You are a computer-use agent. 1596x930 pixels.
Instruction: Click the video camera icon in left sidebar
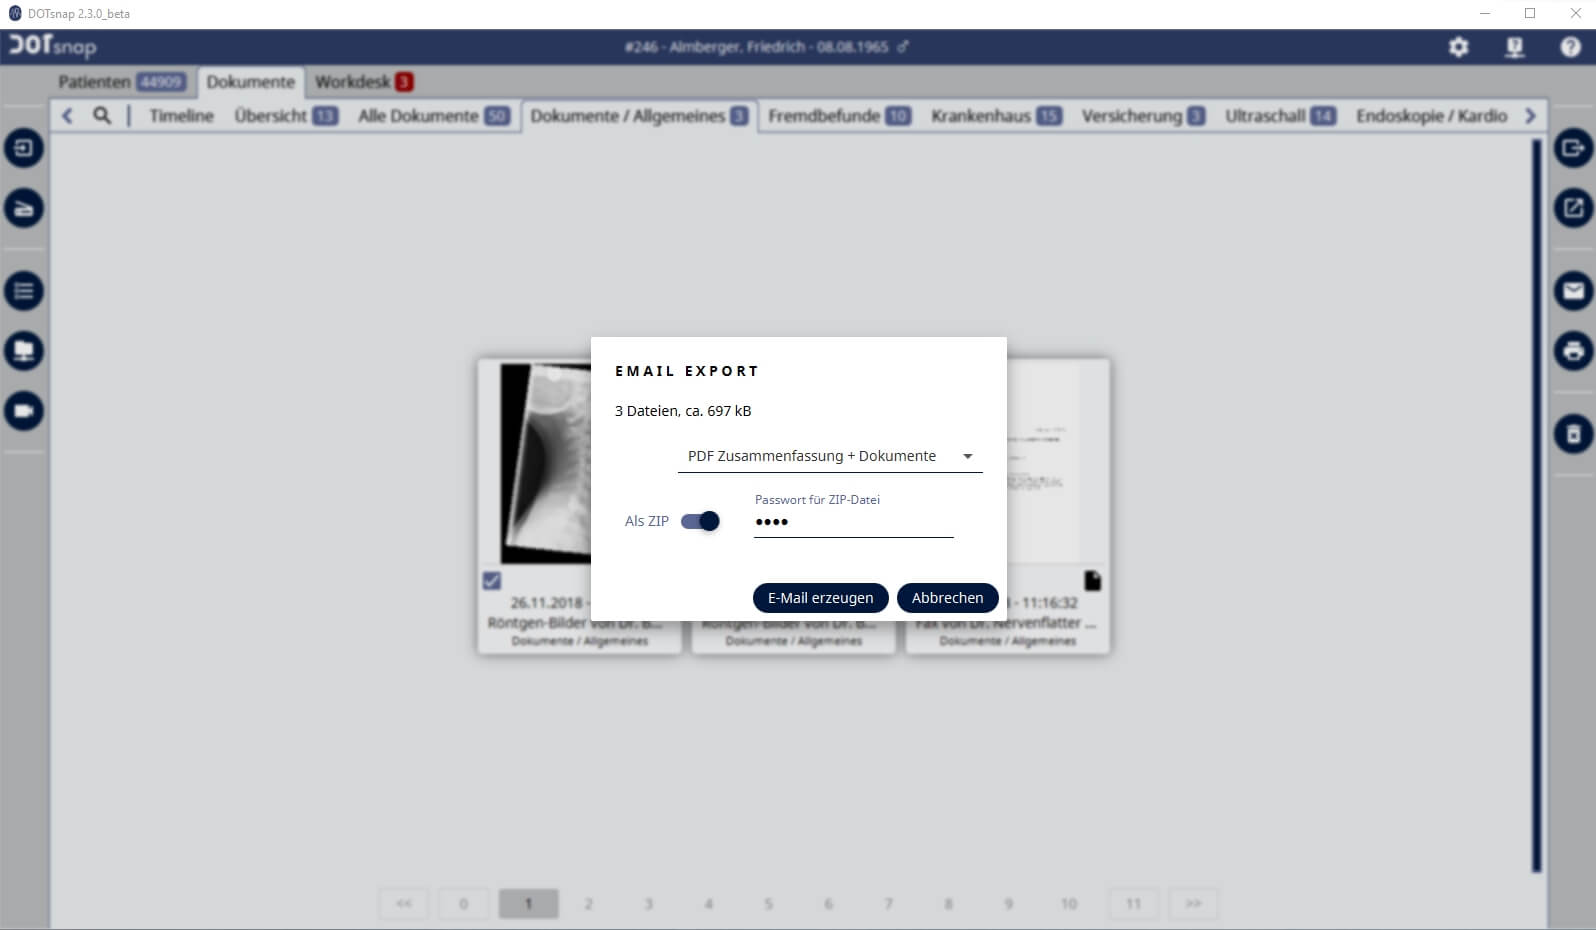pyautogui.click(x=24, y=411)
